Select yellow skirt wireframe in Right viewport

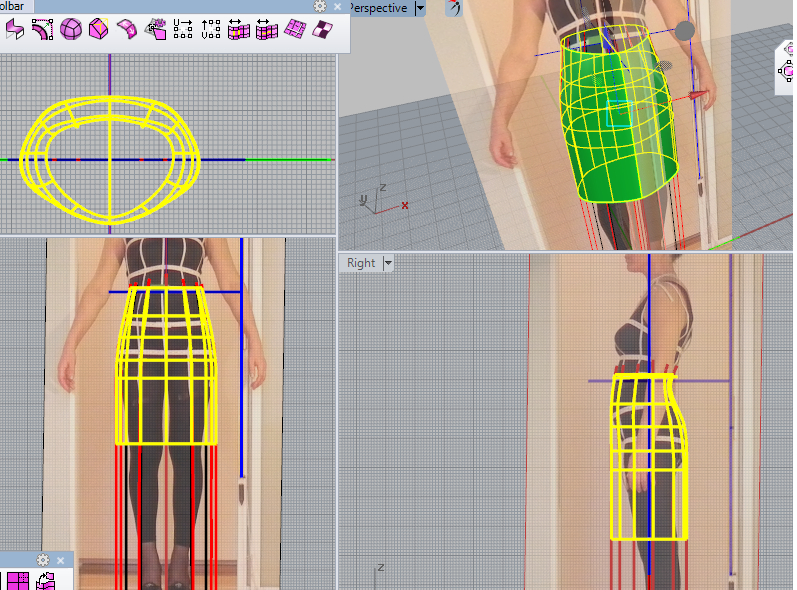[649, 456]
